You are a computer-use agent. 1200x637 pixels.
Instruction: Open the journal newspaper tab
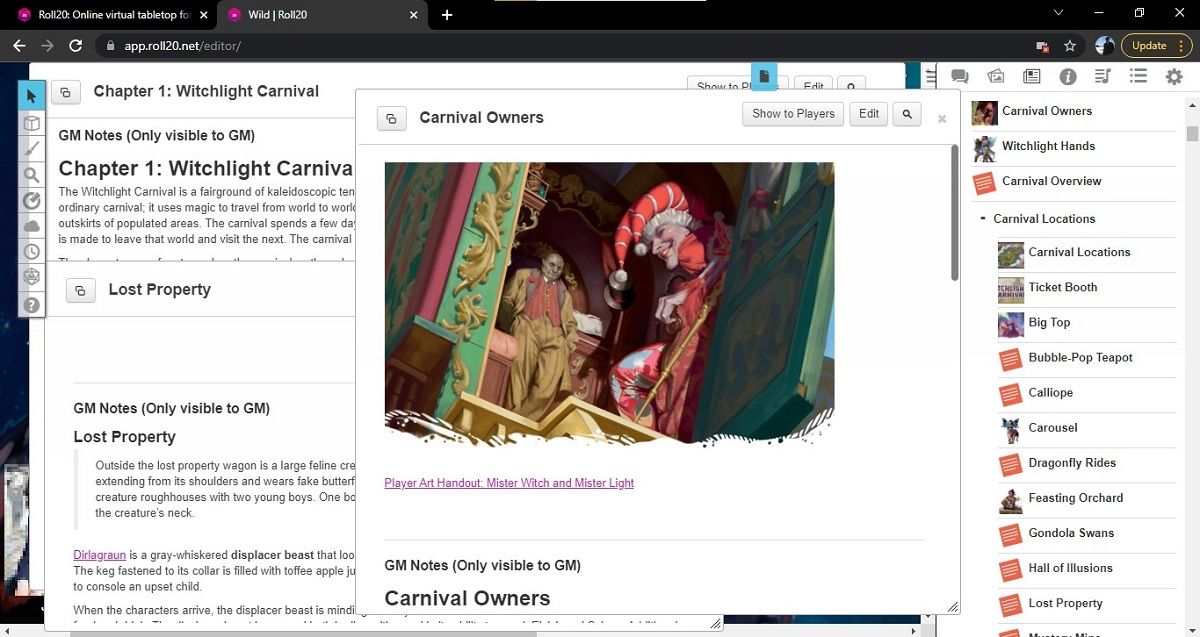click(1031, 75)
